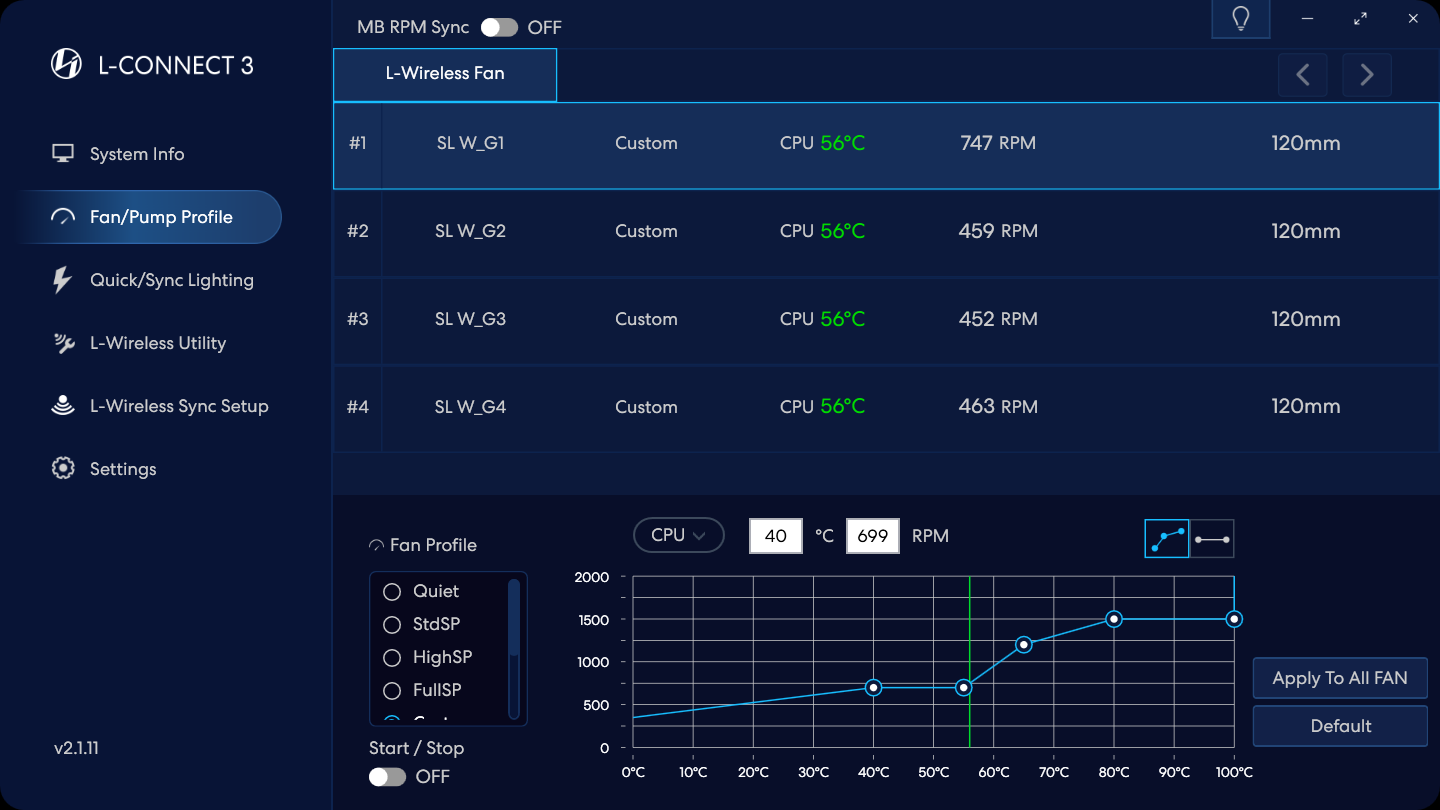Open the Fan/Pump Profile page
1440x810 pixels.
coord(149,217)
